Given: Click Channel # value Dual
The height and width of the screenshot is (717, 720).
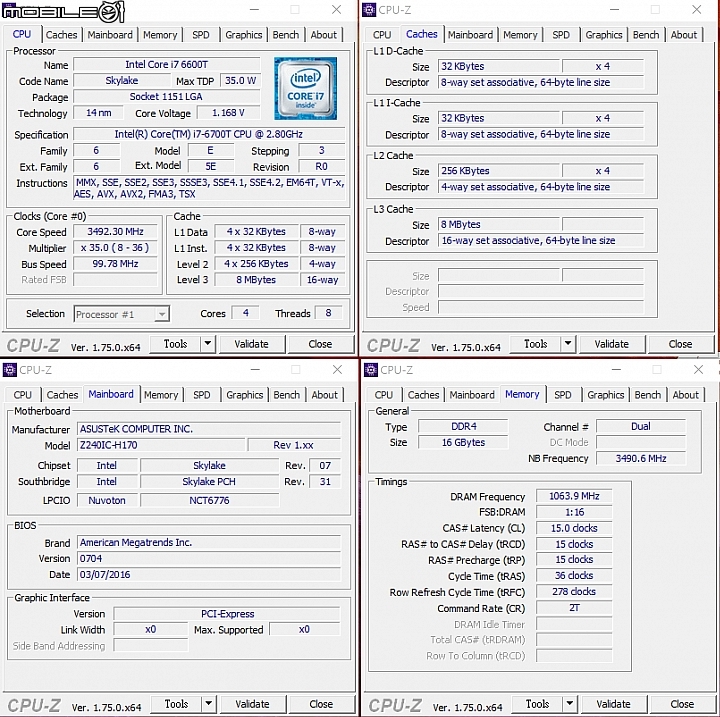Looking at the screenshot, I should (641, 426).
